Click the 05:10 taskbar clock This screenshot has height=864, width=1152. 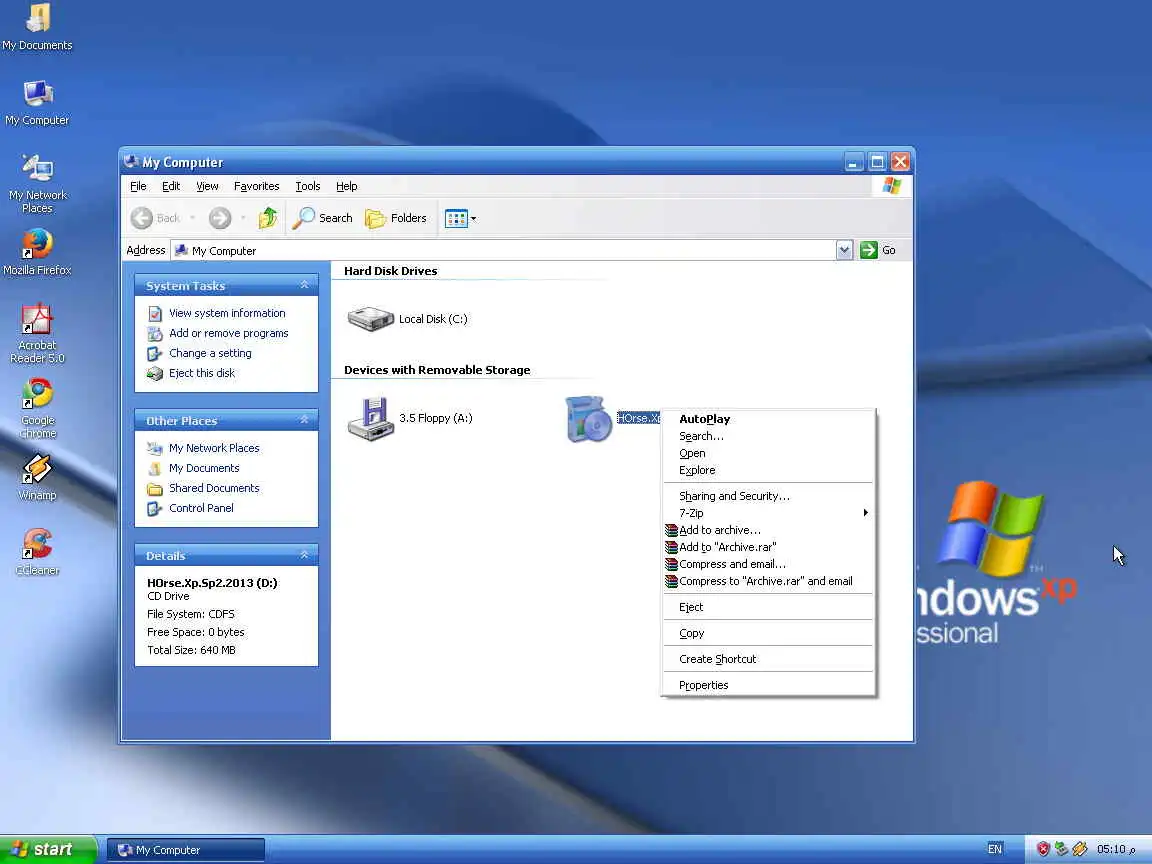tap(1116, 849)
